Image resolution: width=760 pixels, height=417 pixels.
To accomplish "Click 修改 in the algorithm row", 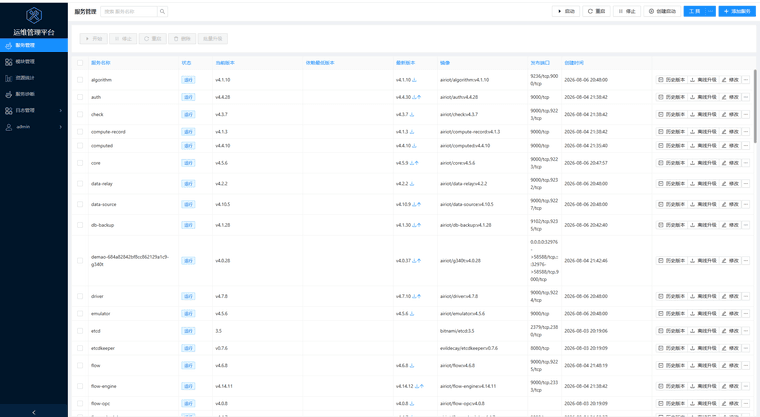I will tap(730, 80).
